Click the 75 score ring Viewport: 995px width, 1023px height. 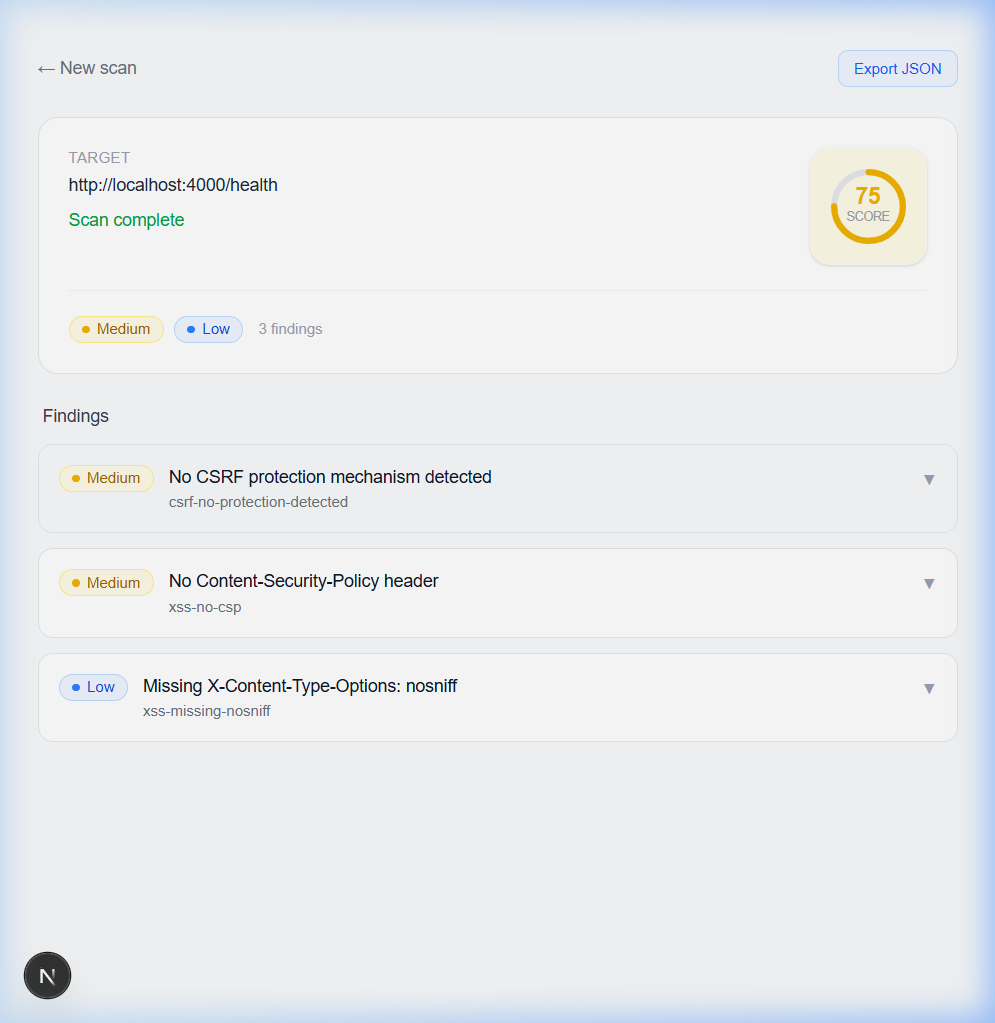coord(868,206)
